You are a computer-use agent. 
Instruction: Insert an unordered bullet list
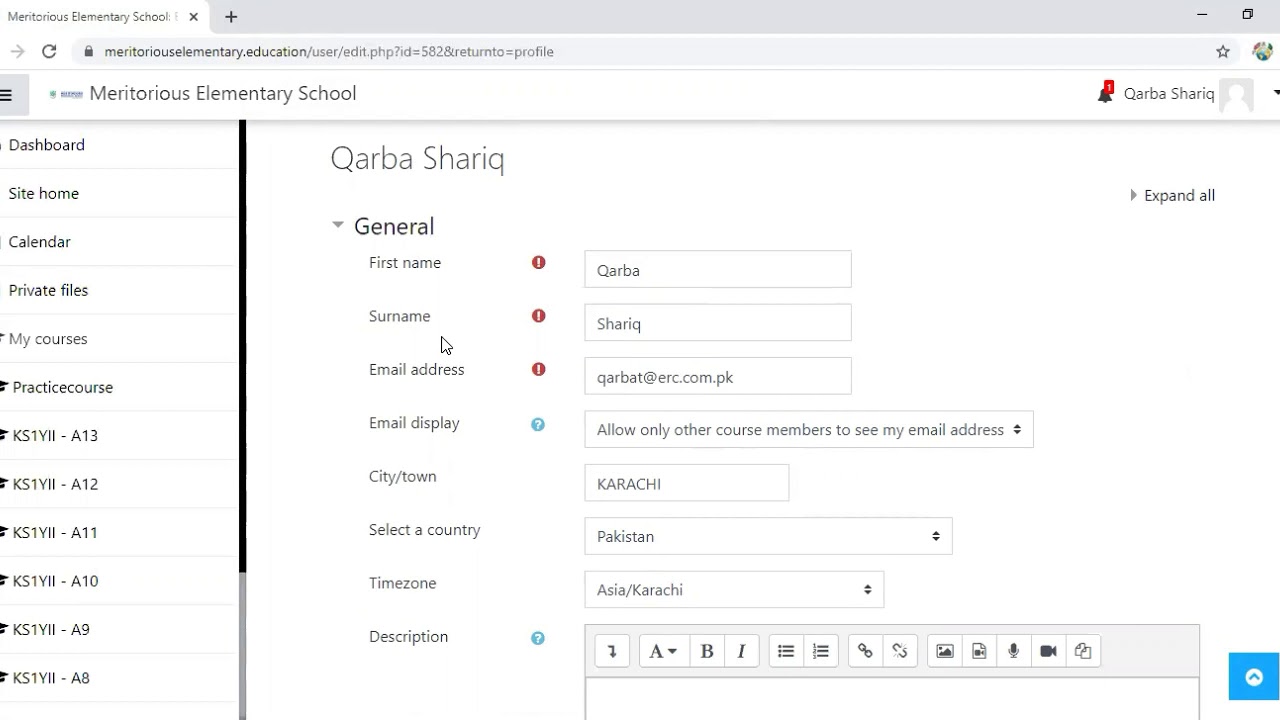coord(786,651)
